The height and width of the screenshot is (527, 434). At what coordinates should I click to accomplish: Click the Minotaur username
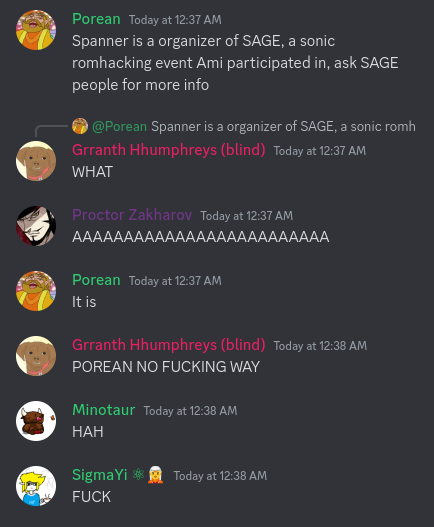tap(104, 410)
